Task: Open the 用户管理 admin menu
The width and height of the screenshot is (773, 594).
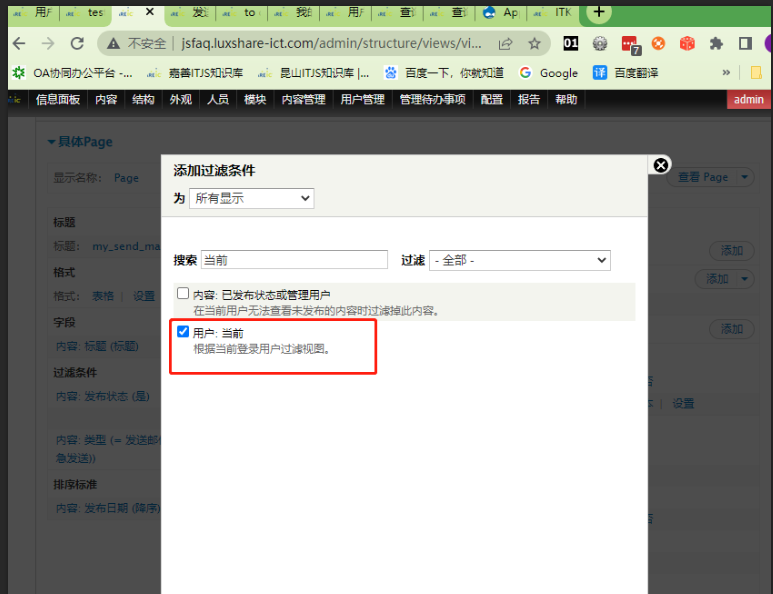Action: click(x=362, y=100)
